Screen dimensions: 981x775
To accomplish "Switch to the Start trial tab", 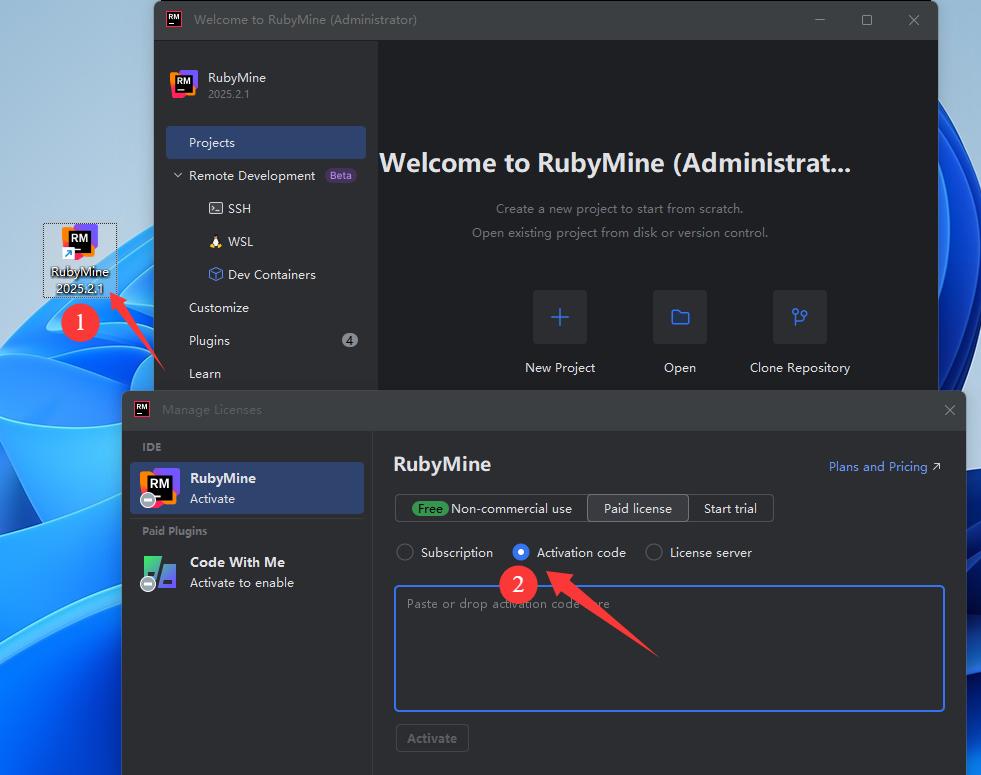I will tap(730, 508).
